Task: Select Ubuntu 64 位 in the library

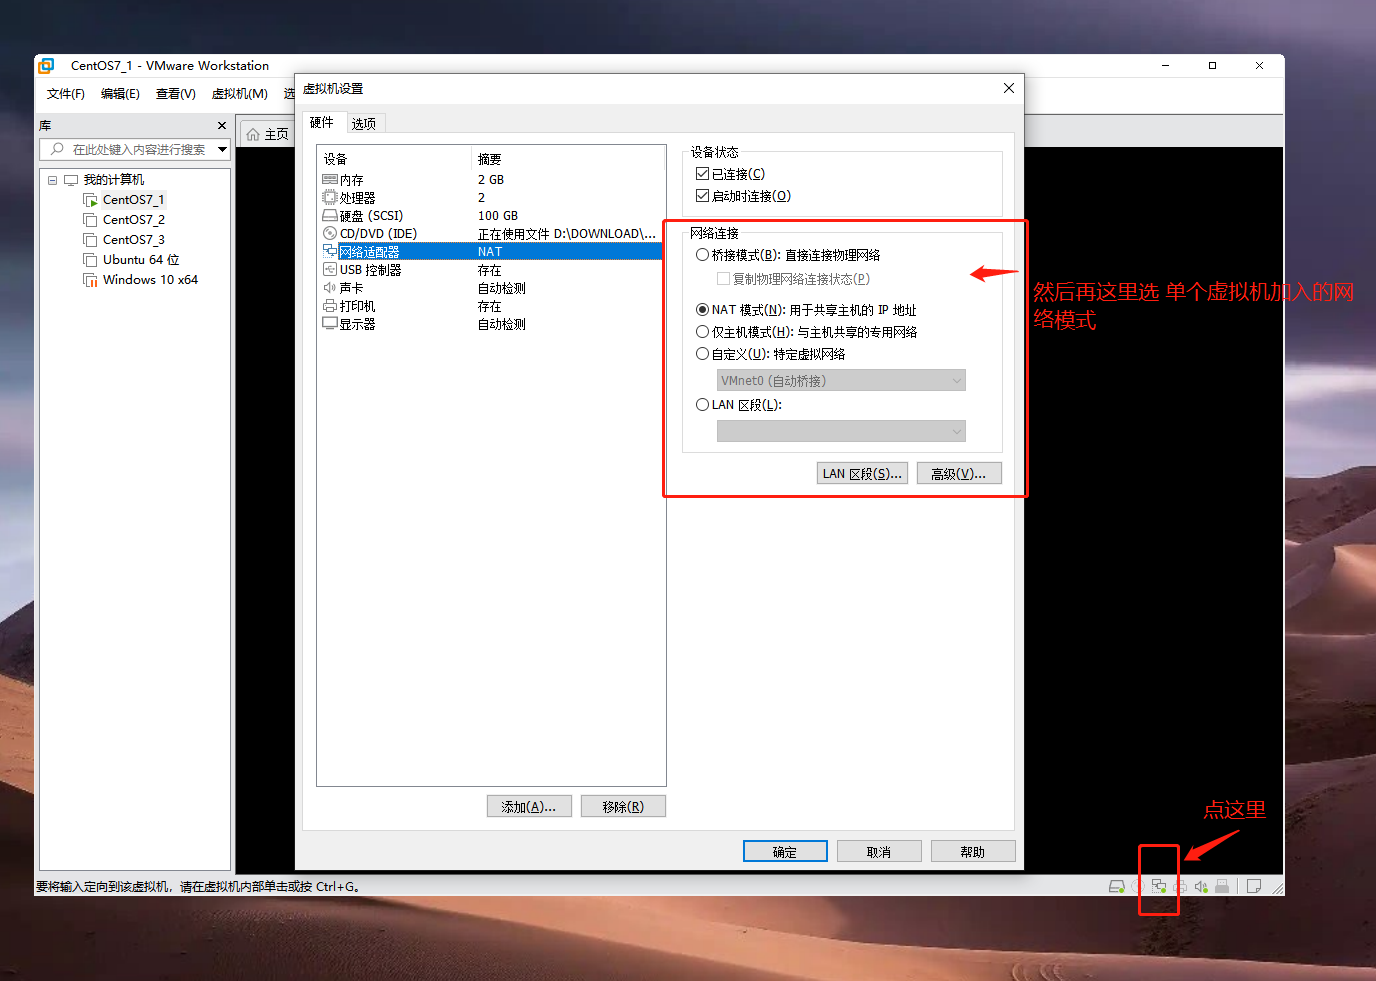Action: [141, 260]
